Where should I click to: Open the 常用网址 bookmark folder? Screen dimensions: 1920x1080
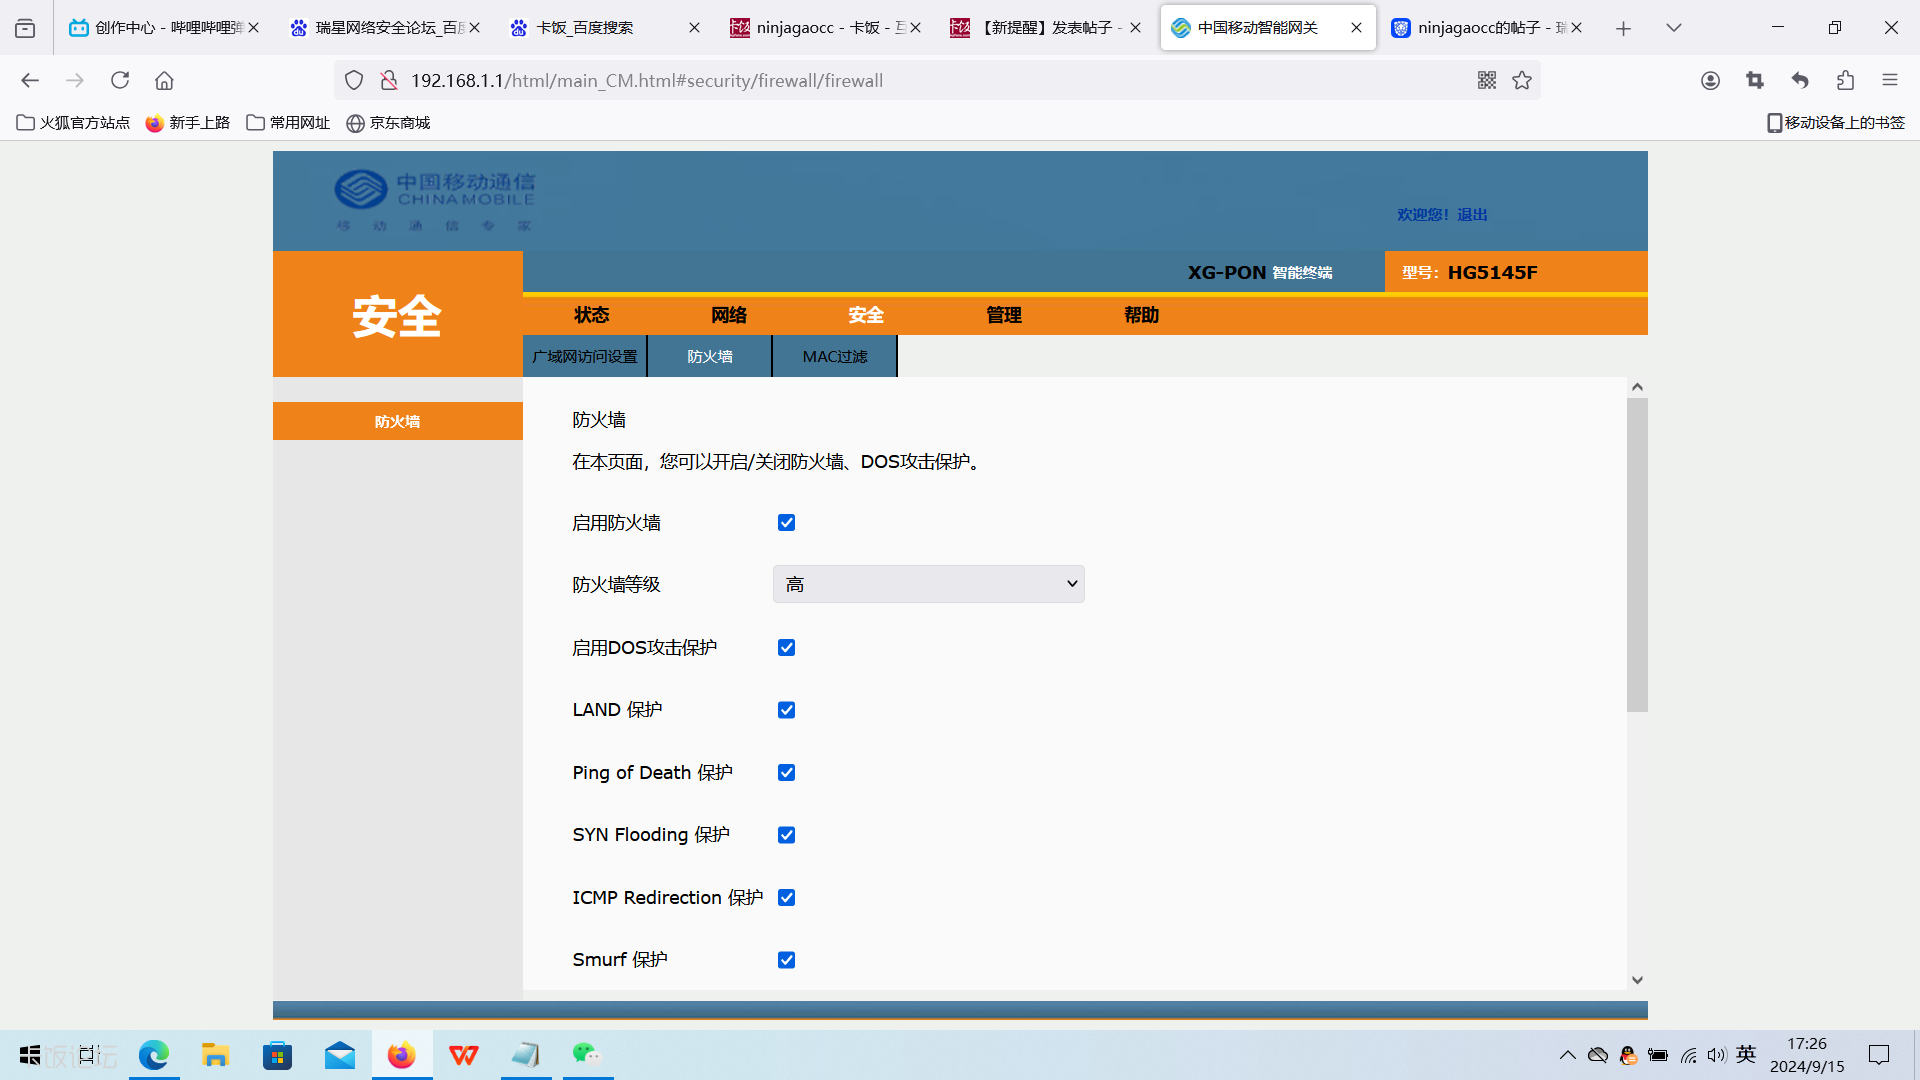(x=288, y=123)
